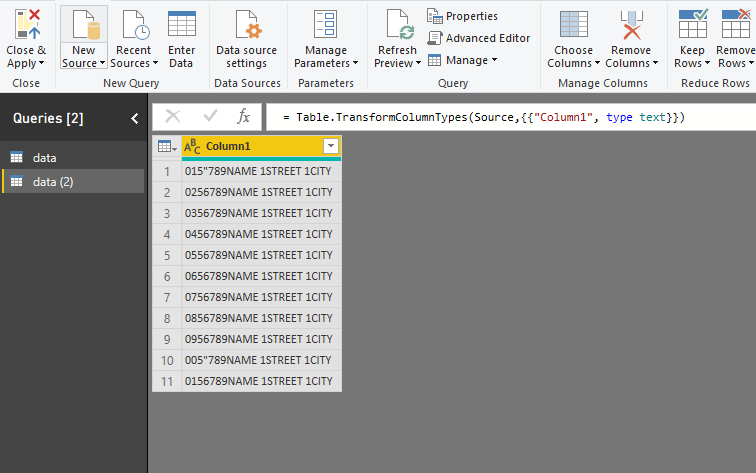756x473 pixels.
Task: Select the data query
Action: (73, 157)
